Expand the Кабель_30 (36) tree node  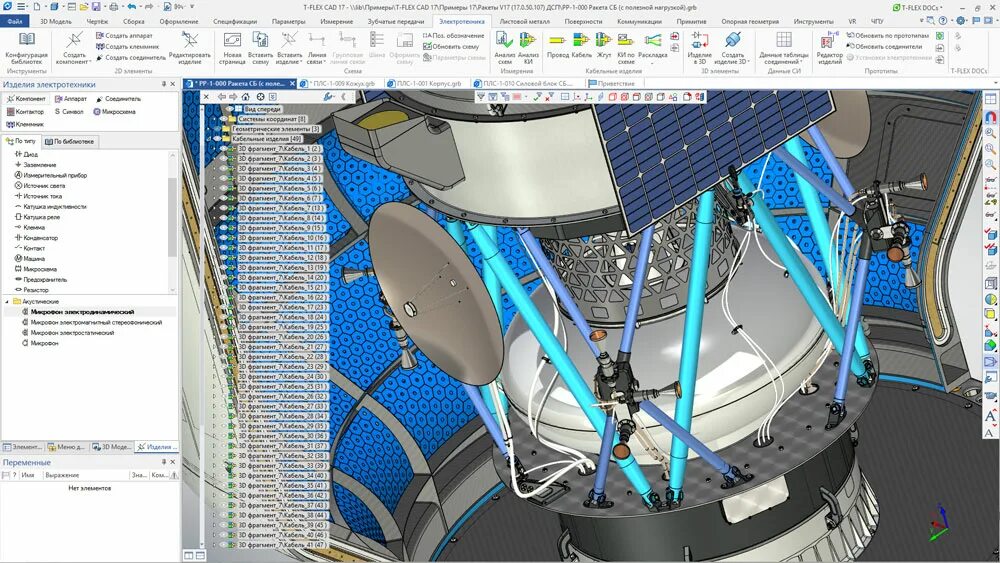pyautogui.click(x=214, y=436)
